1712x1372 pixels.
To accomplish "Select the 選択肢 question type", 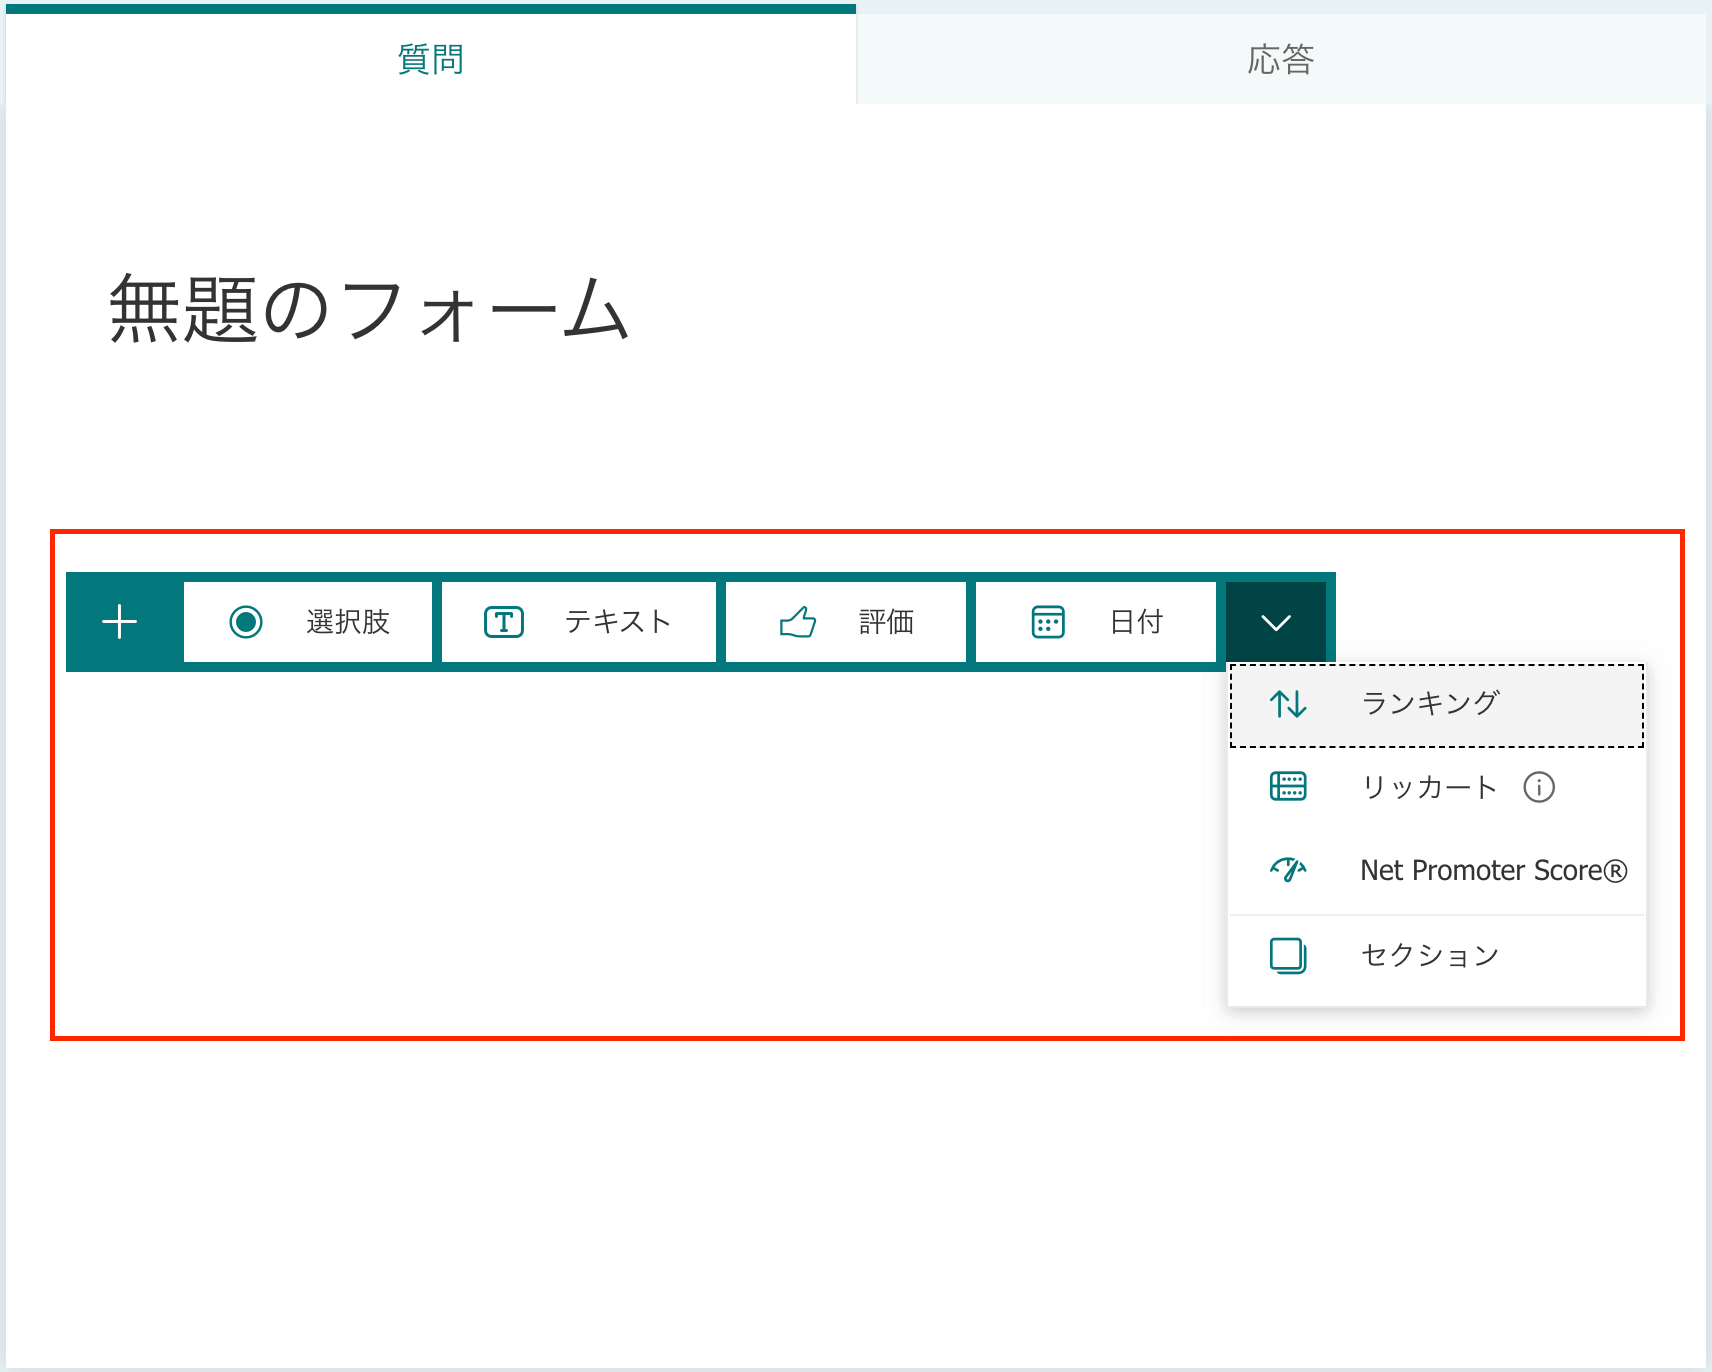I will (x=308, y=621).
